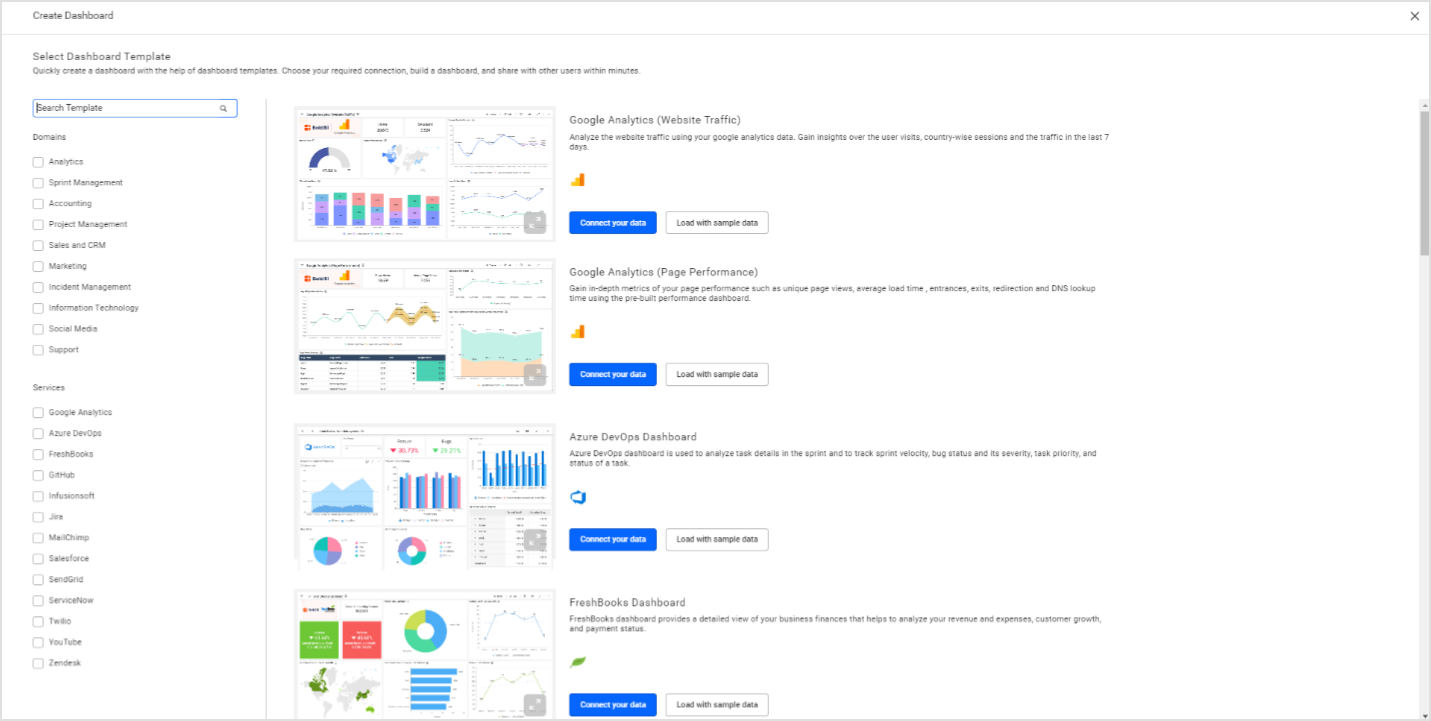Viewport: 1431px width, 721px height.
Task: Click the Azure DevOps logo icon
Action: click(577, 497)
